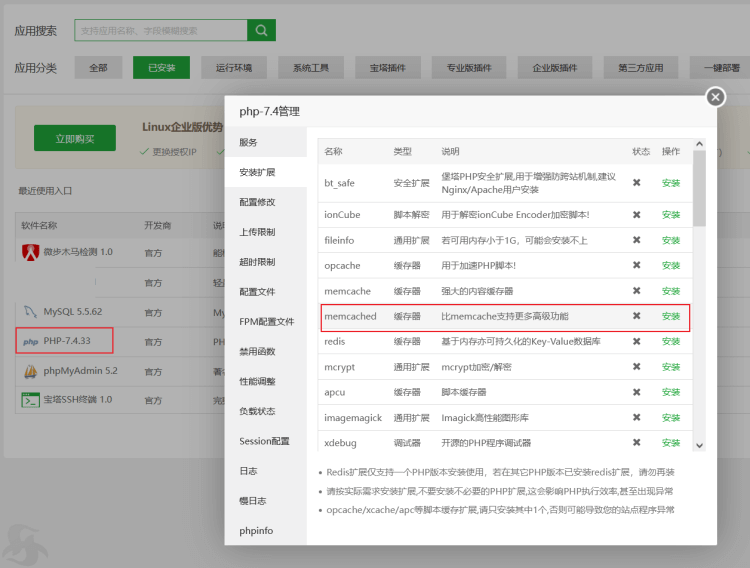Click 安装 link for memcached extension
Viewport: 750px width, 568px height.
[x=671, y=316]
